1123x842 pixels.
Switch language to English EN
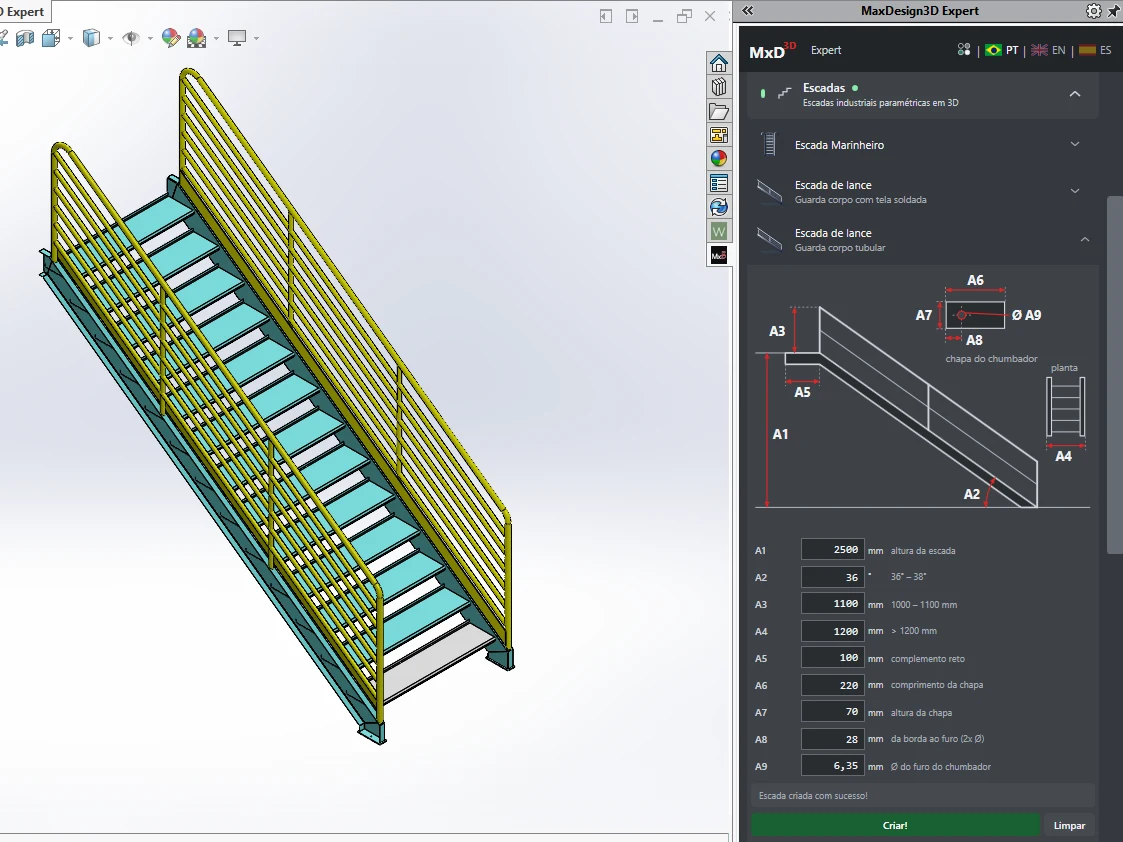[1048, 50]
